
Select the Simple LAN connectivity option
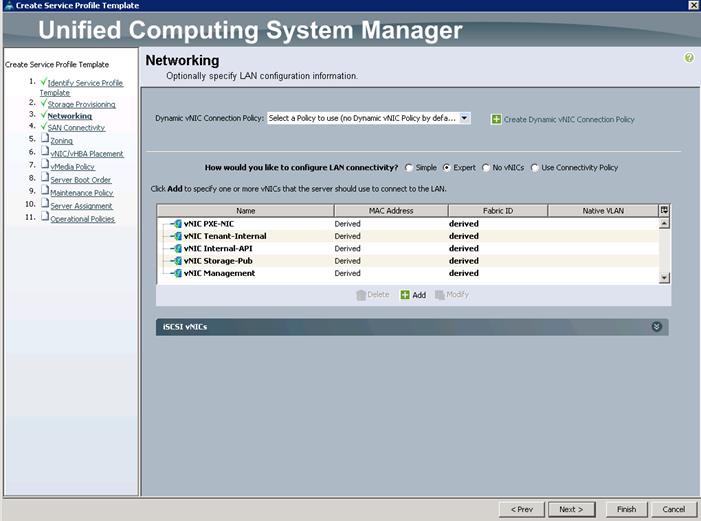(x=409, y=168)
